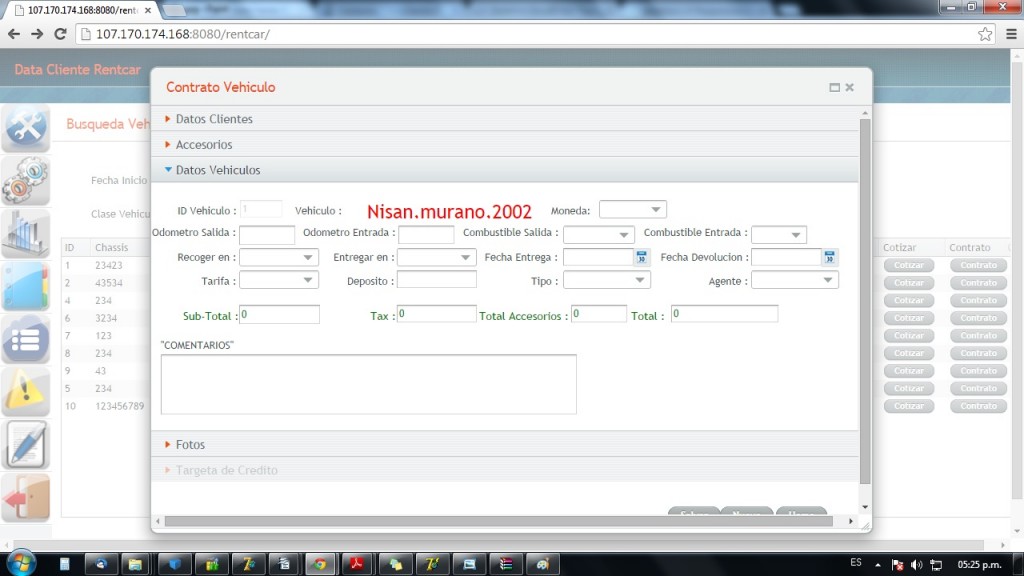Go back in the browser
Viewport: 1024px width, 576px height.
[x=14, y=34]
